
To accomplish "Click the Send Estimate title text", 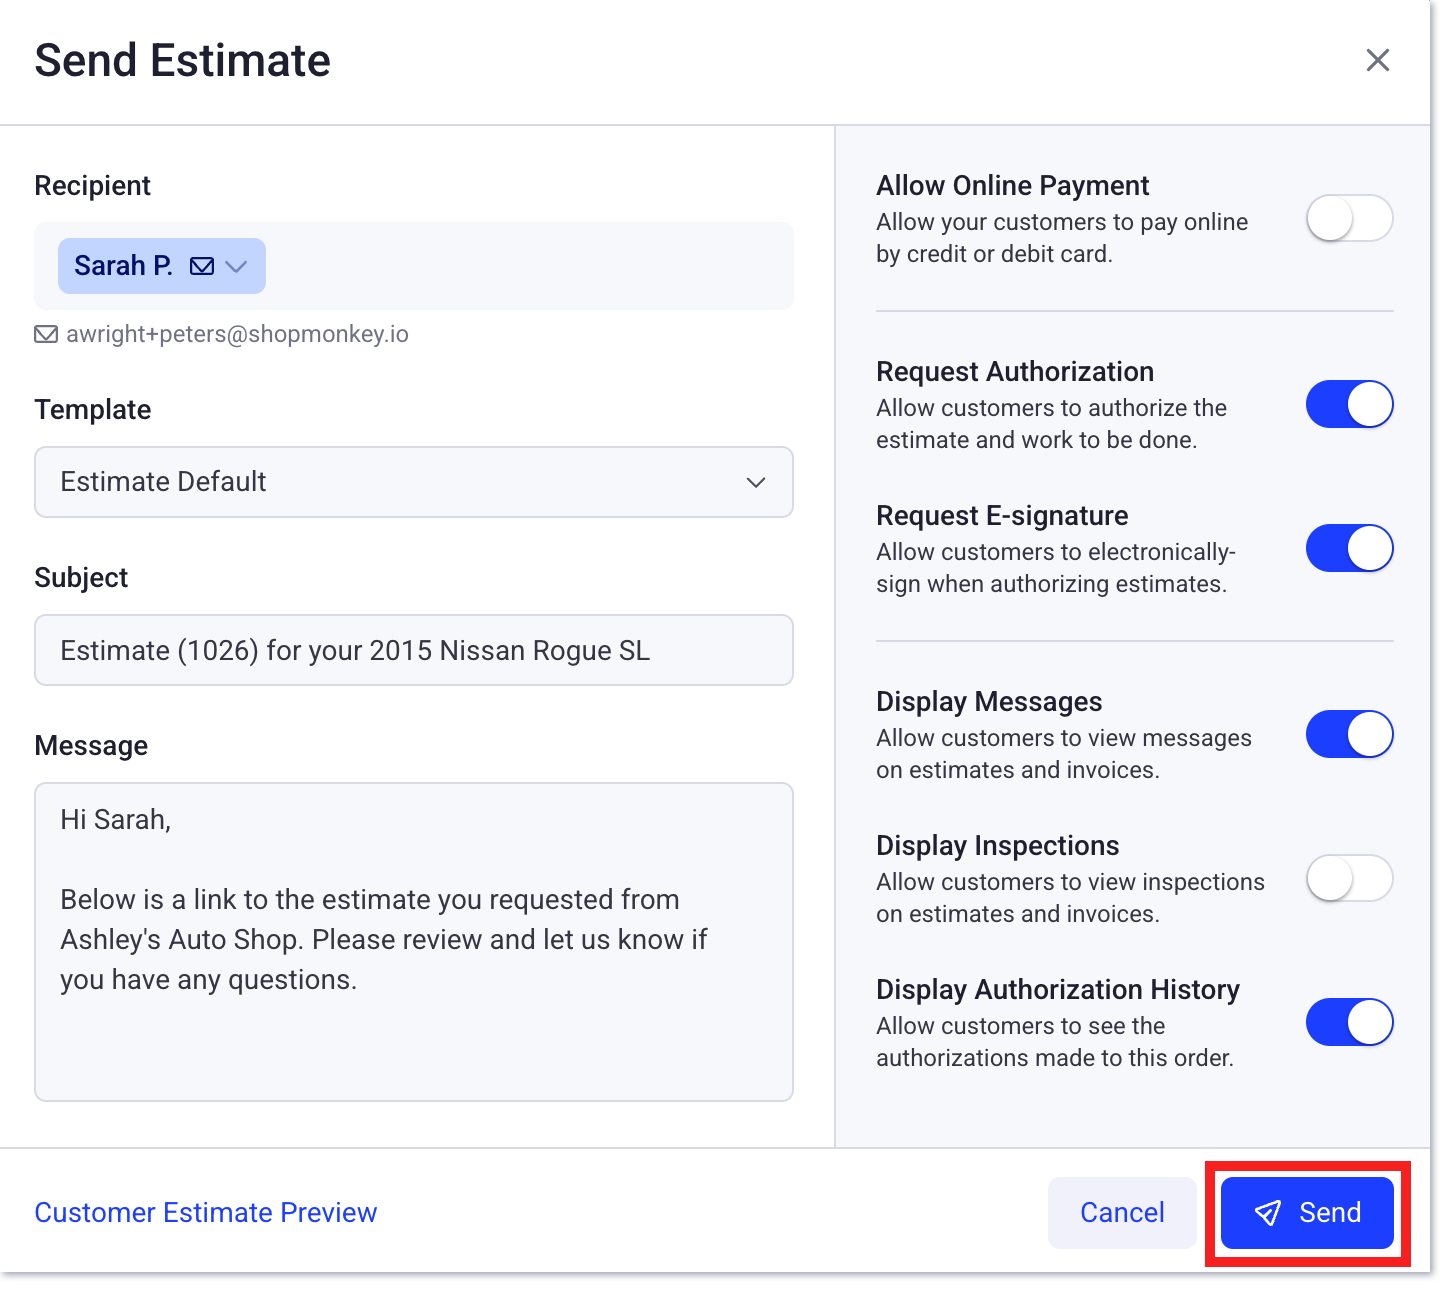I will coord(183,60).
